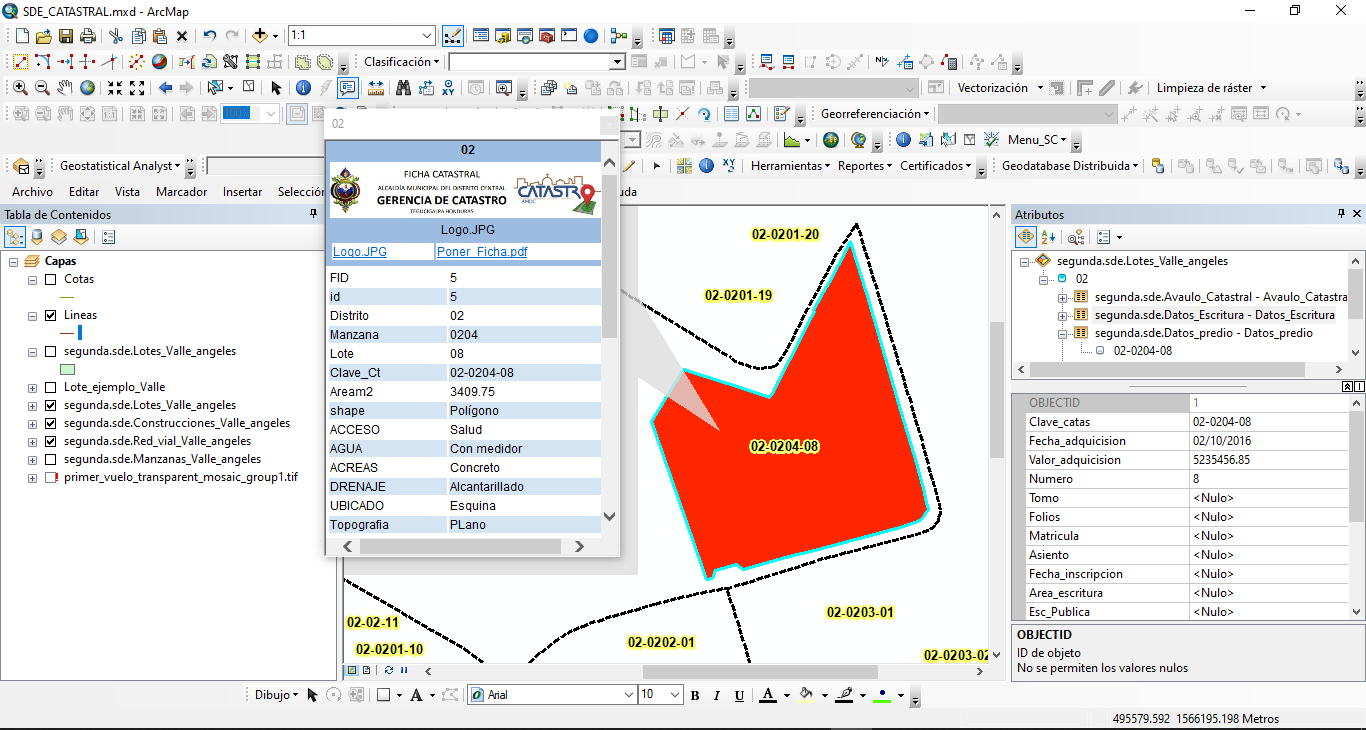The height and width of the screenshot is (730, 1366).
Task: Open the Editor toolbar
Action: (x=452, y=36)
